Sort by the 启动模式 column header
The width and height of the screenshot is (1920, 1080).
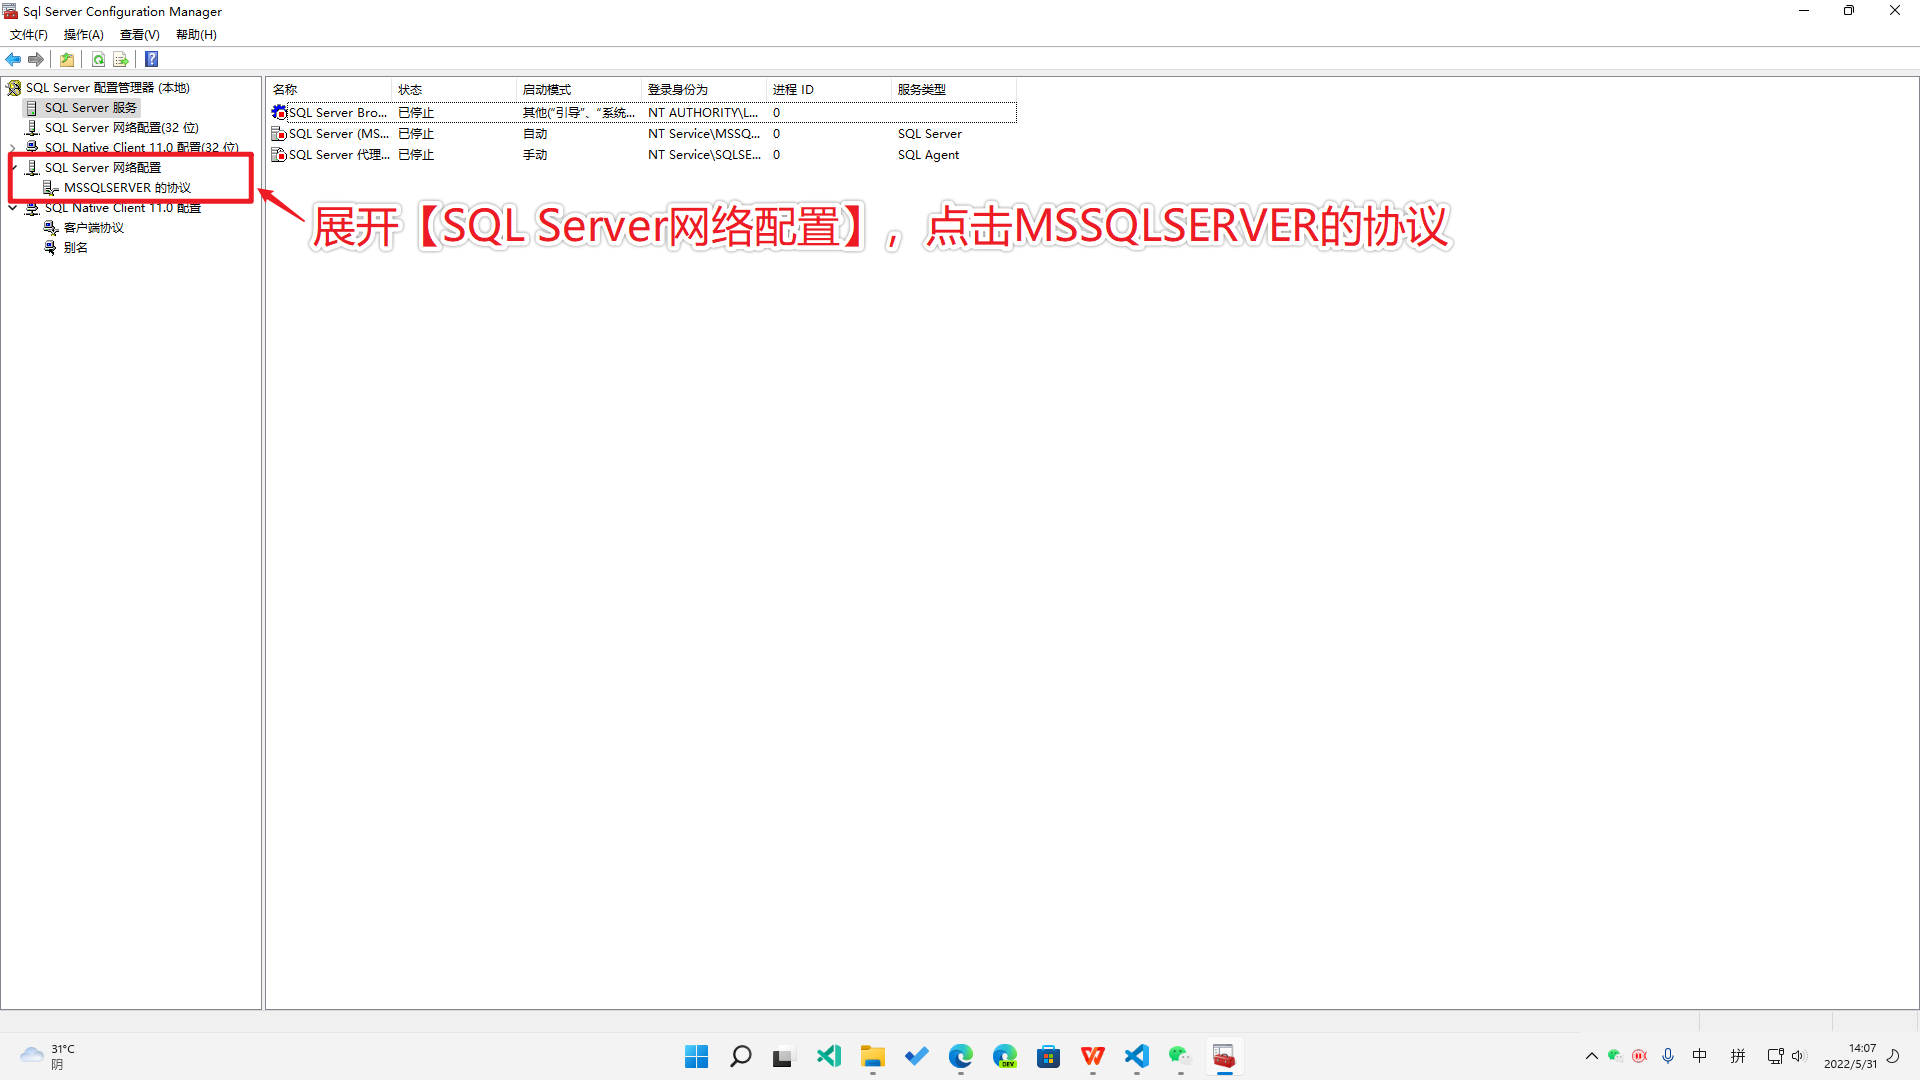pos(579,89)
